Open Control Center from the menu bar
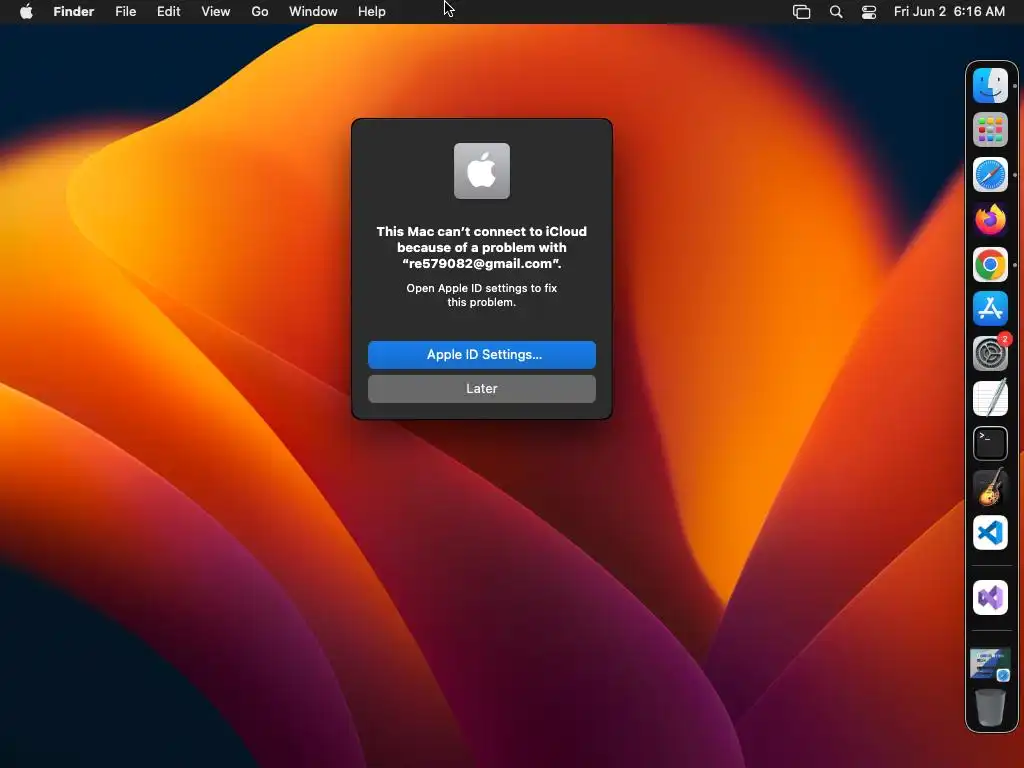 click(869, 12)
